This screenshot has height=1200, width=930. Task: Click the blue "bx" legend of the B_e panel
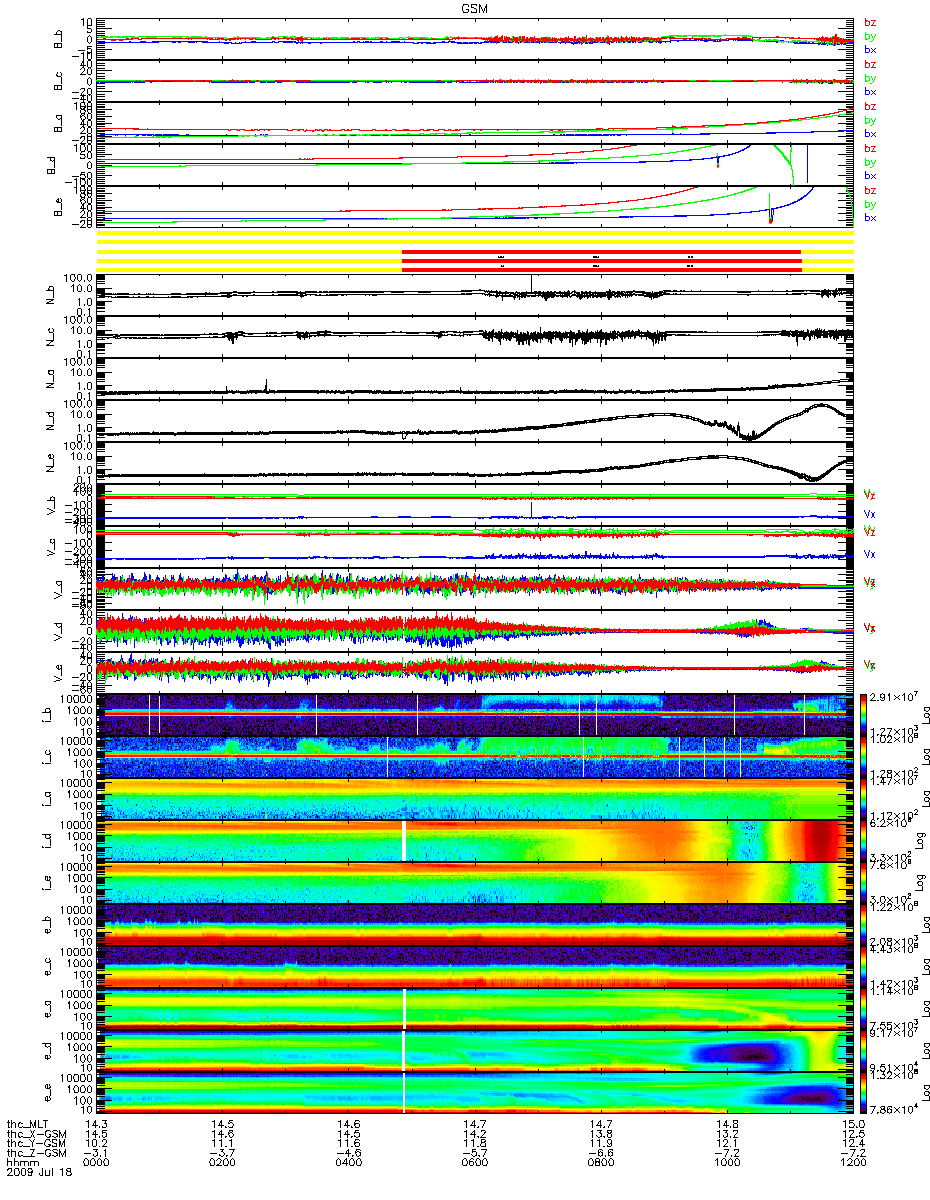870,217
